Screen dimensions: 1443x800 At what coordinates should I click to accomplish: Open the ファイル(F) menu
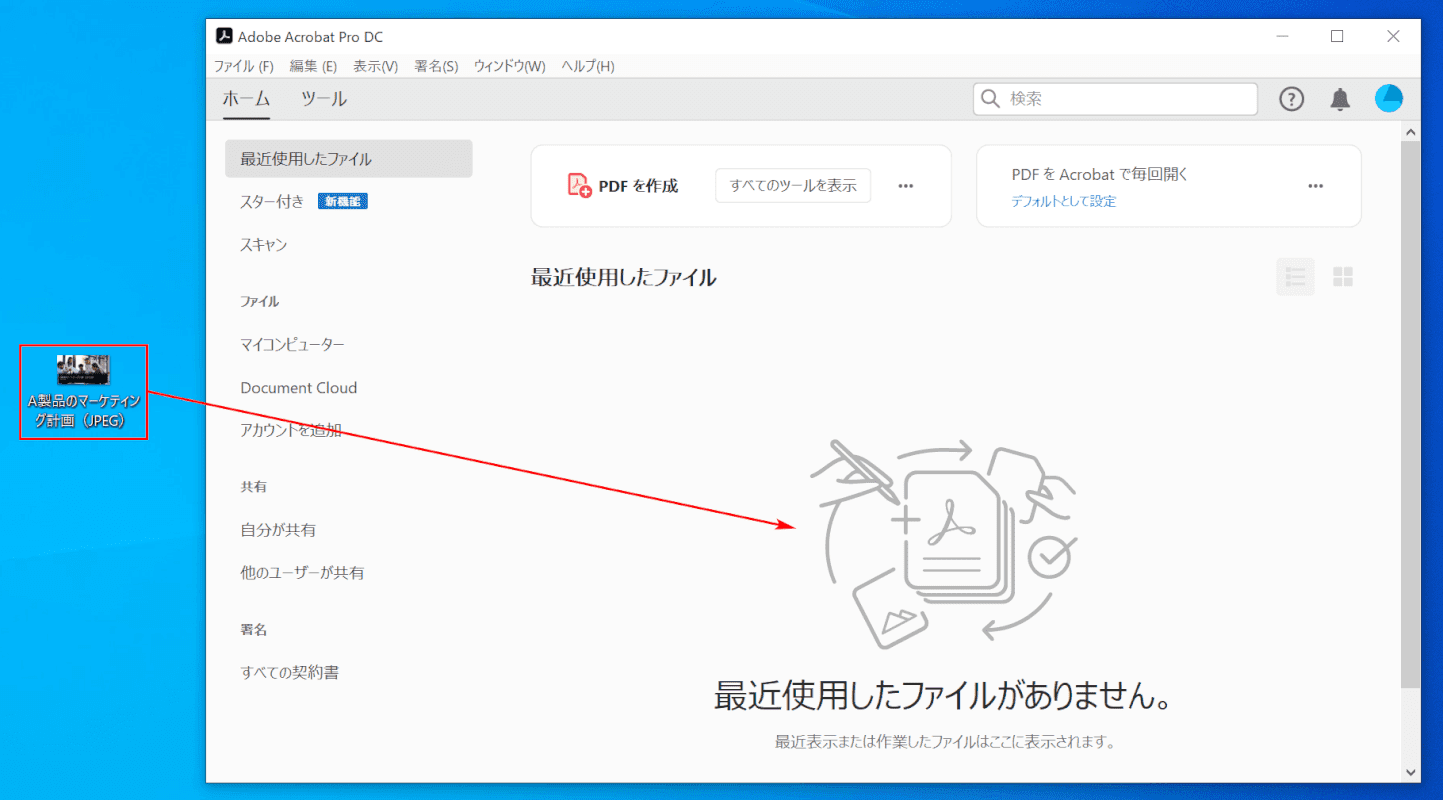(243, 66)
